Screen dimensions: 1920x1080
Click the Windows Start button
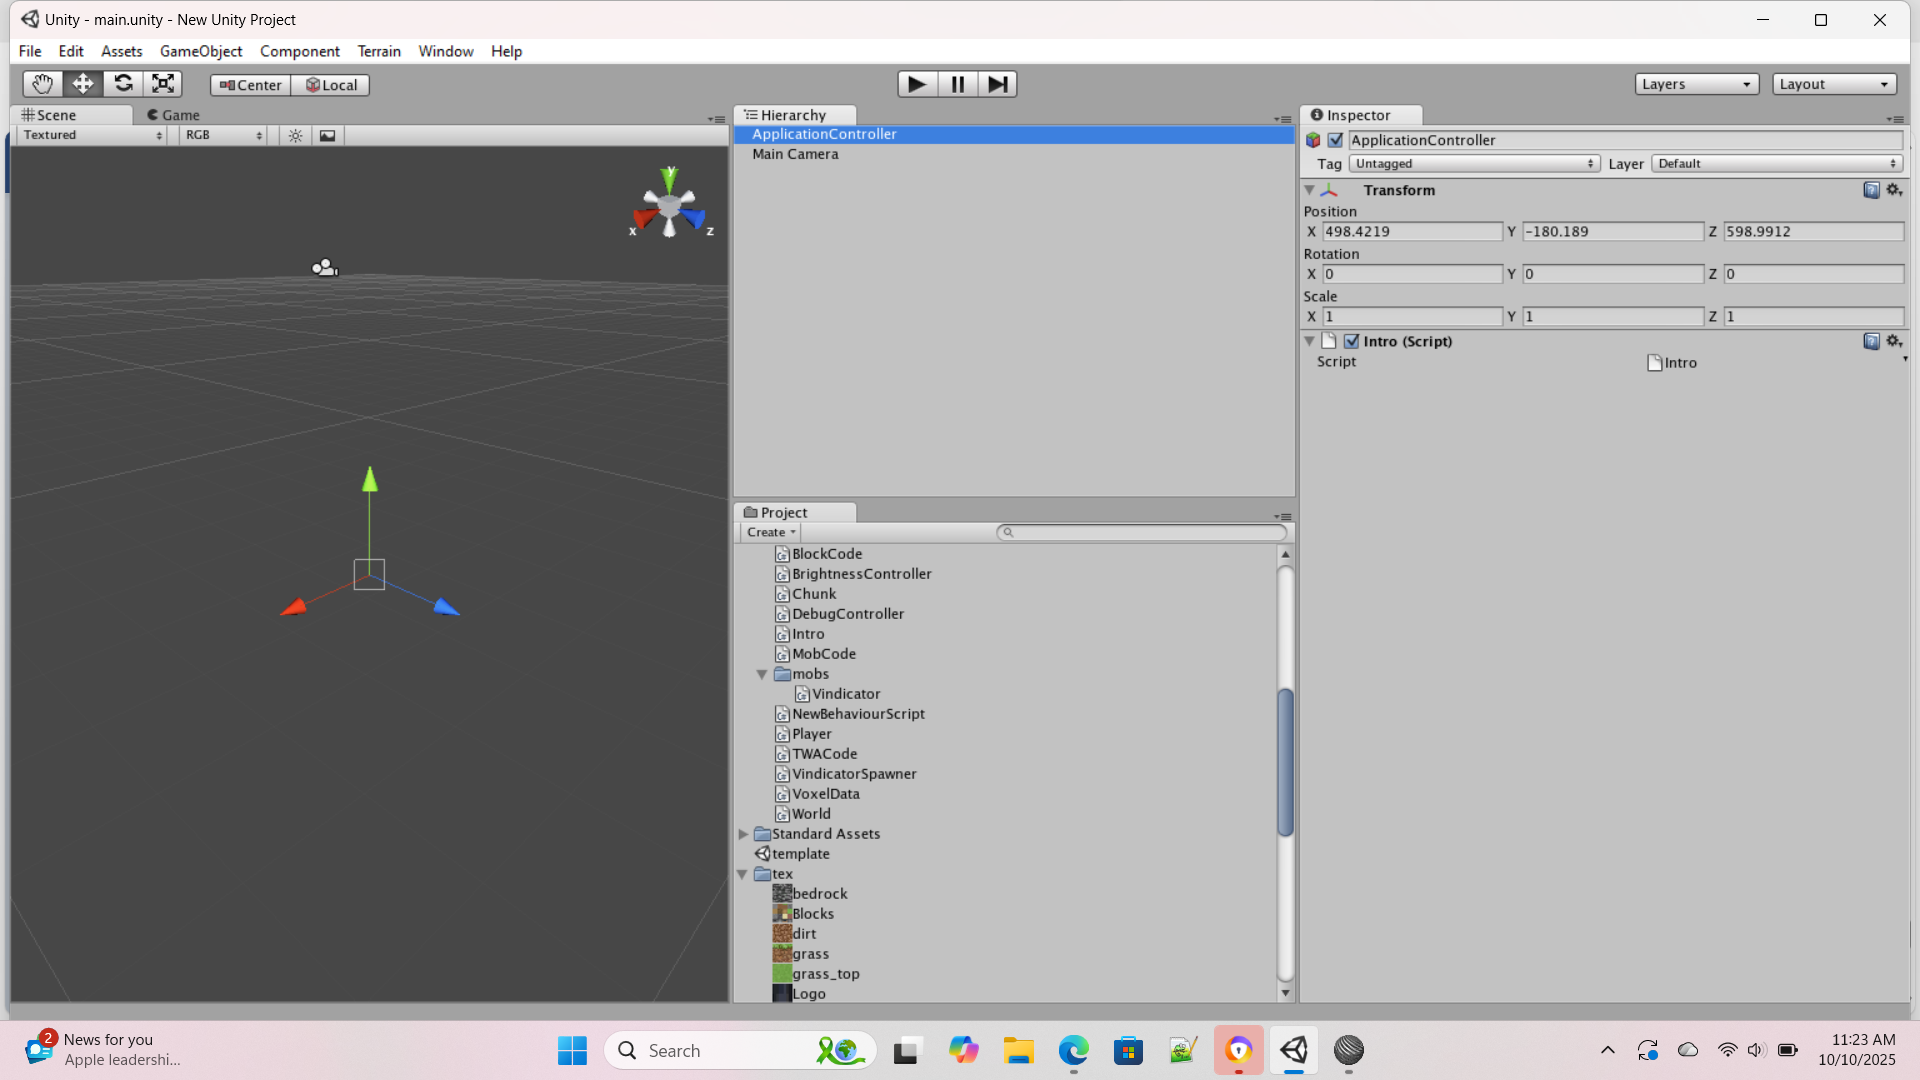click(572, 1050)
